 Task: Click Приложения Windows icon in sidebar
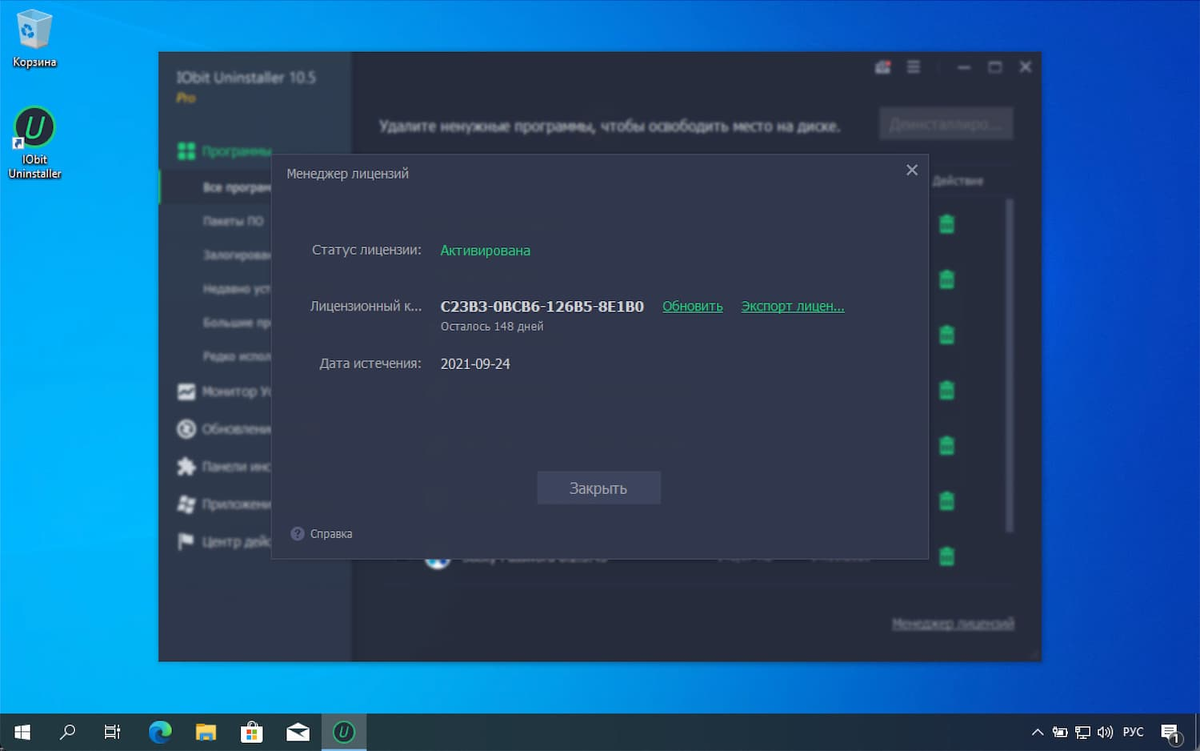point(186,504)
